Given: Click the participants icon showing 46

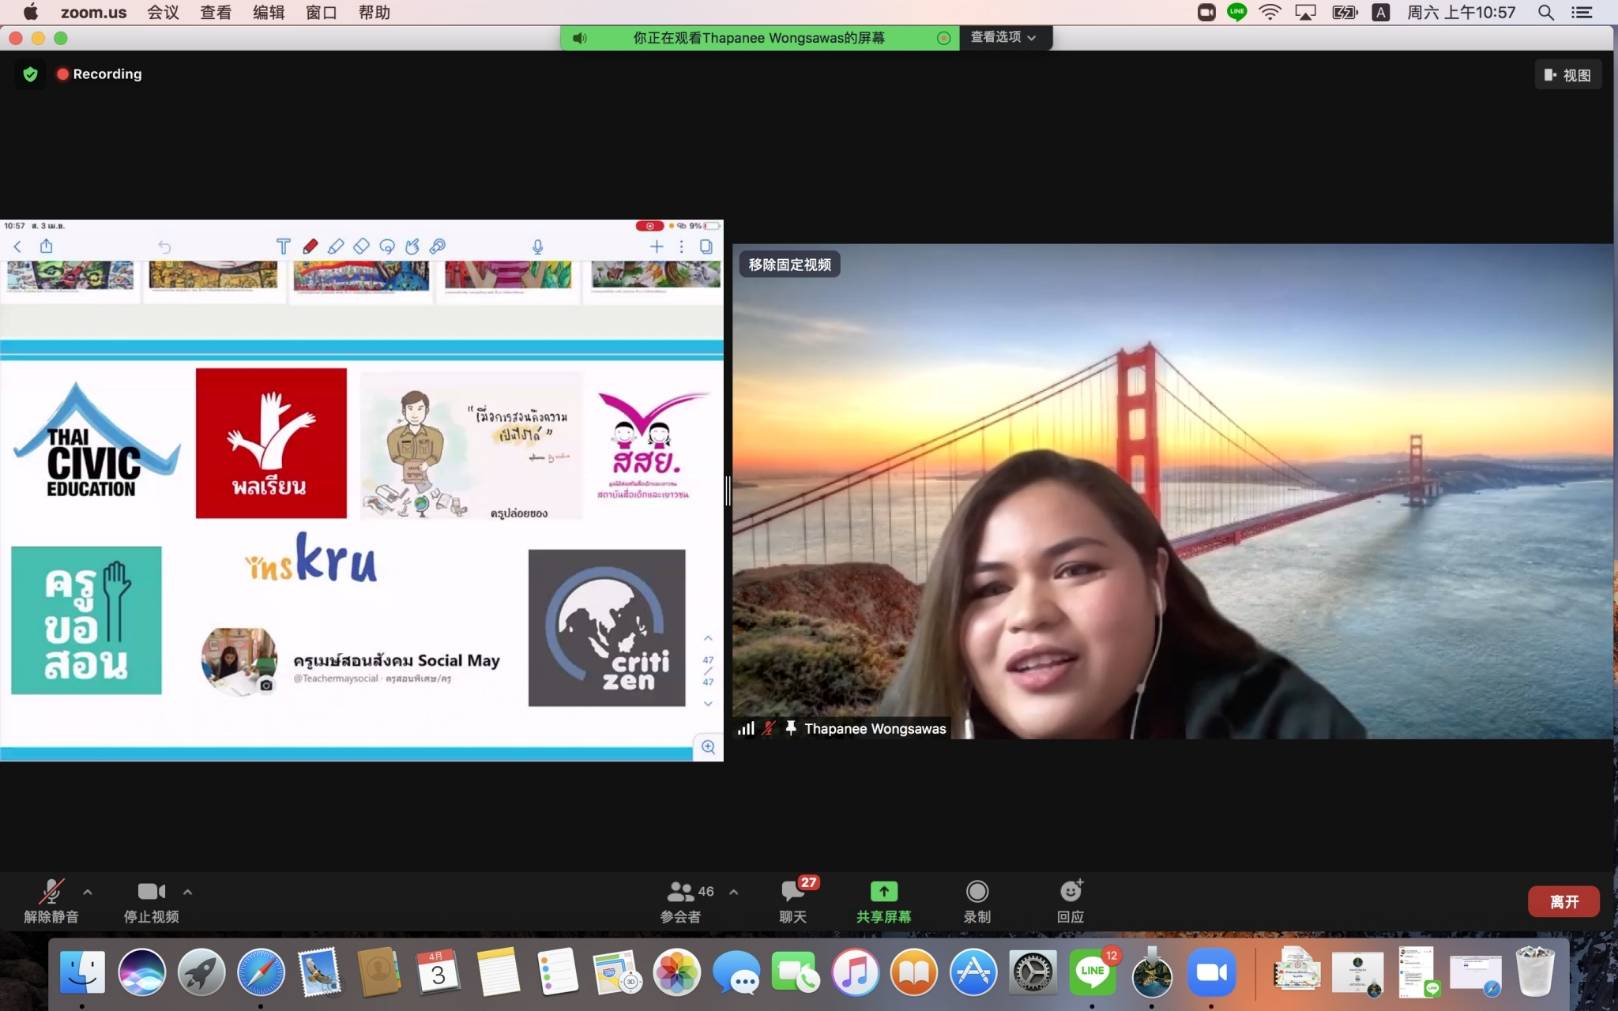Looking at the screenshot, I should point(682,891).
